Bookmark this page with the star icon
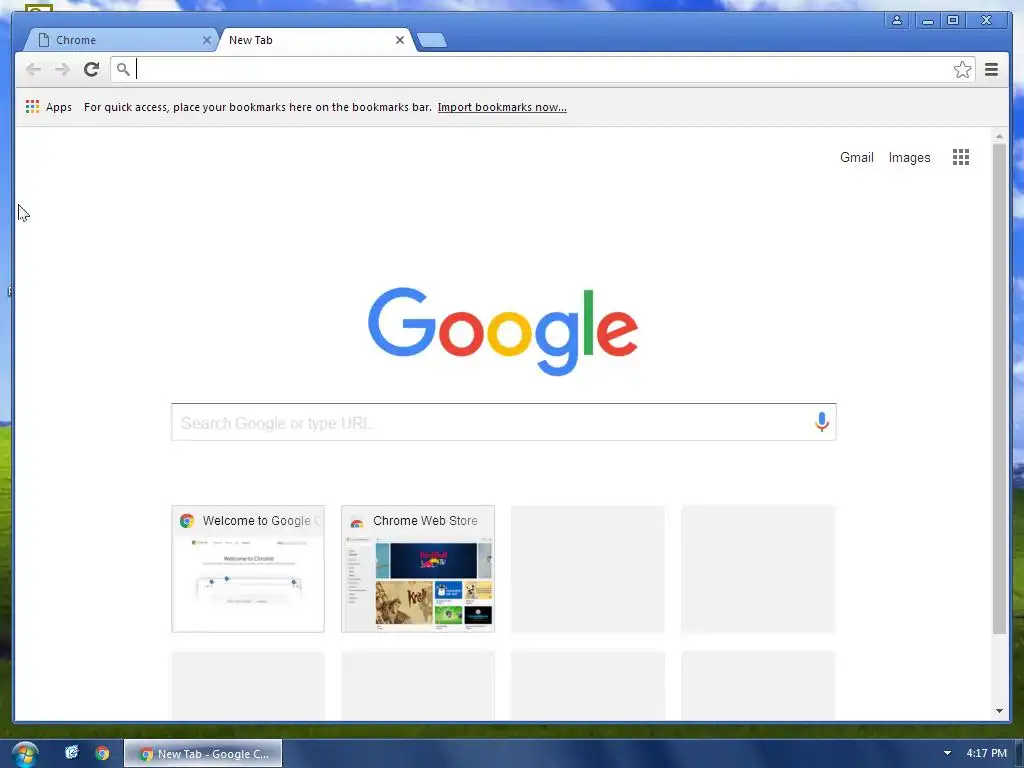This screenshot has height=768, width=1024. click(962, 69)
